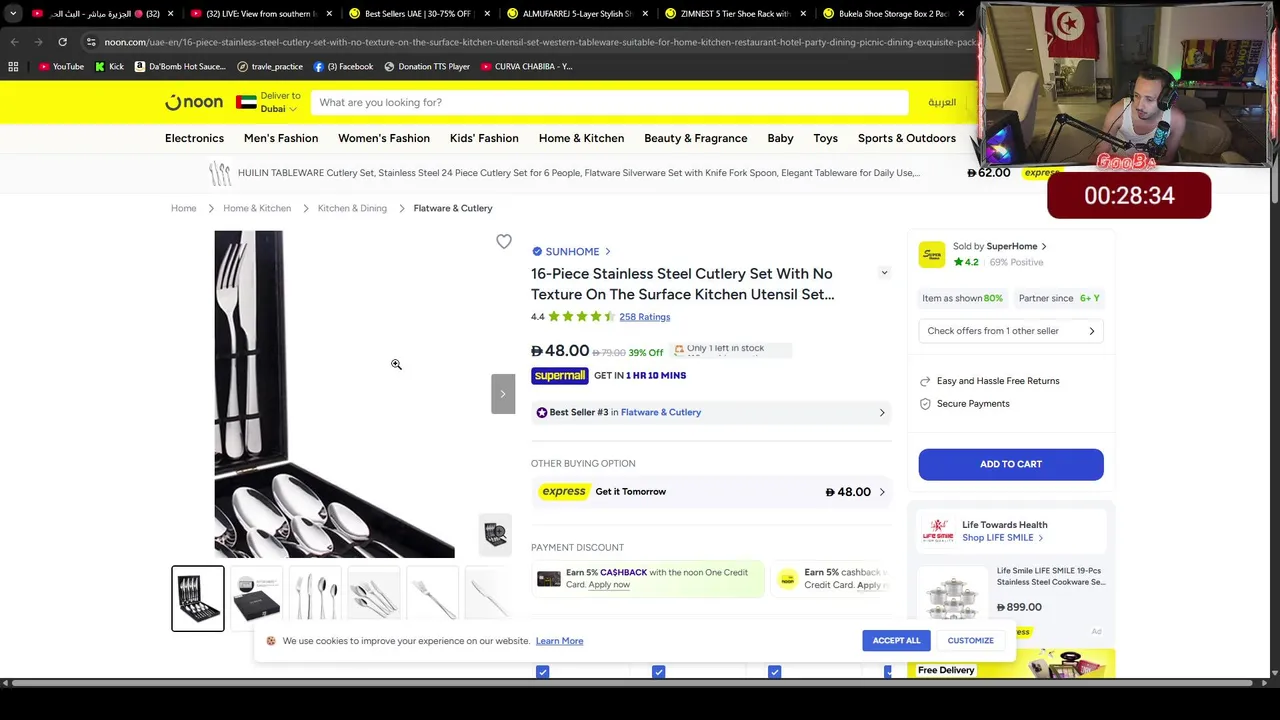
Task: Open Da'Bomb Hot Sauce bookmark
Action: coord(180,66)
